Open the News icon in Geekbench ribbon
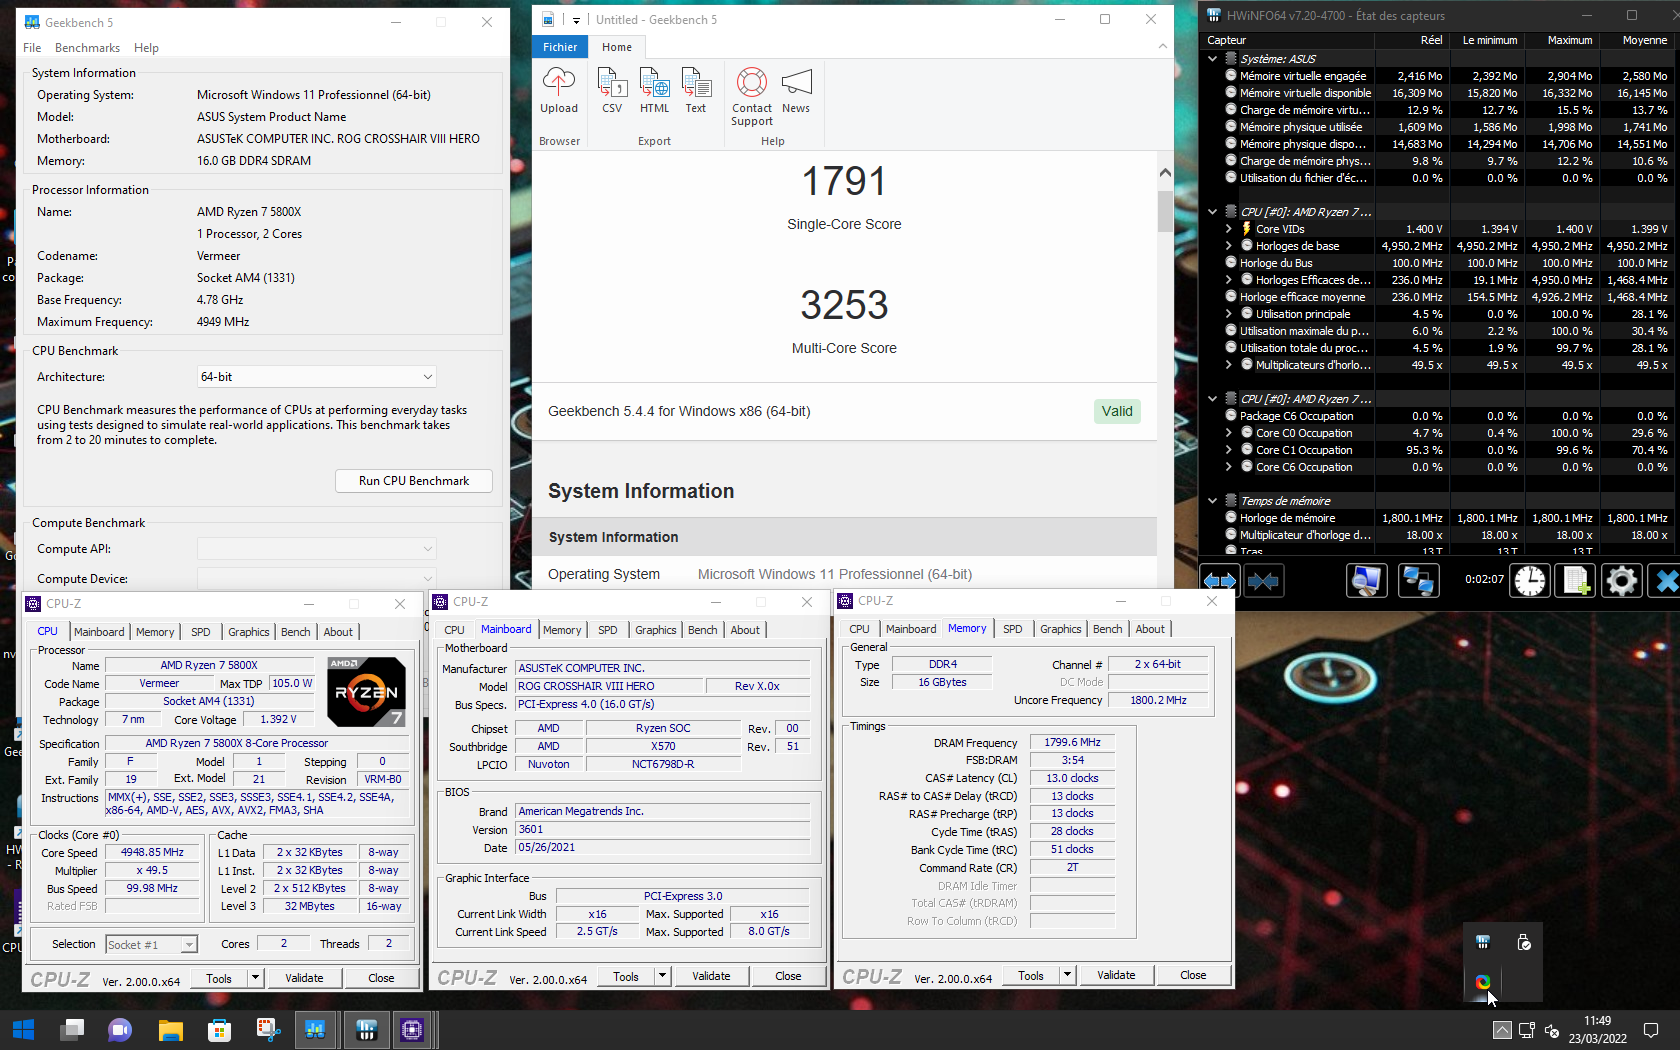The width and height of the screenshot is (1680, 1050). 796,91
